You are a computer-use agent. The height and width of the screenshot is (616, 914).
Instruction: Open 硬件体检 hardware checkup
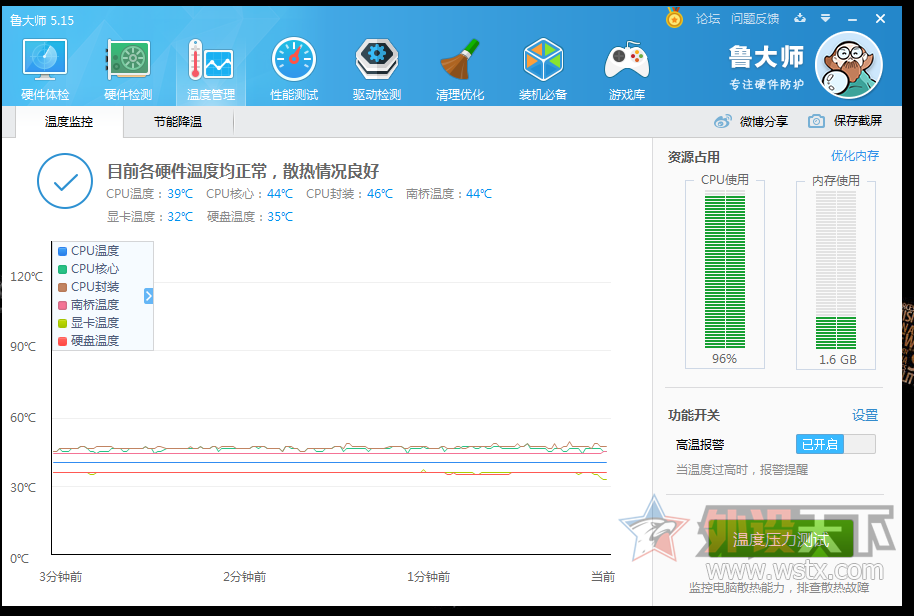[x=45, y=69]
